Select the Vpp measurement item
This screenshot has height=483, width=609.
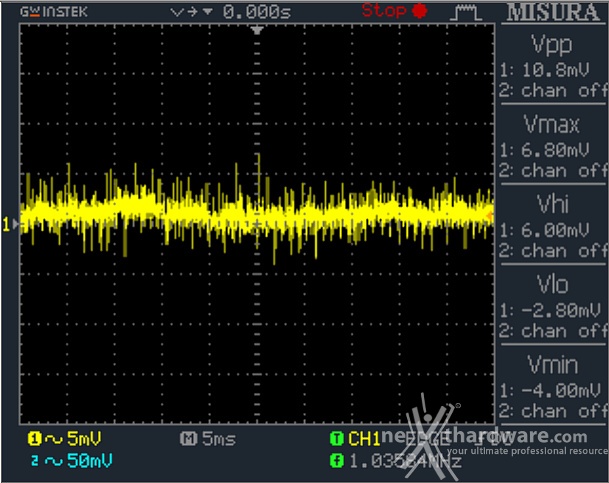pos(552,44)
